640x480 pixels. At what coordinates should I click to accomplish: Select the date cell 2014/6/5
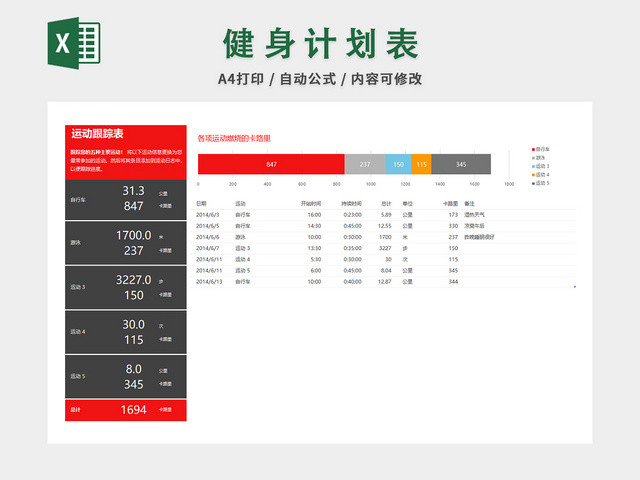(207, 226)
